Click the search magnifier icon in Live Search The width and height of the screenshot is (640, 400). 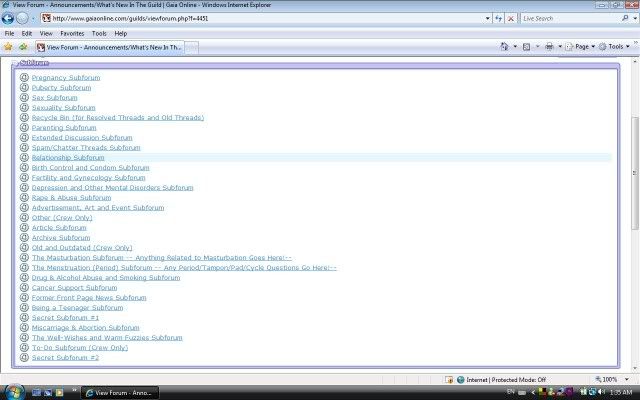(x=625, y=18)
